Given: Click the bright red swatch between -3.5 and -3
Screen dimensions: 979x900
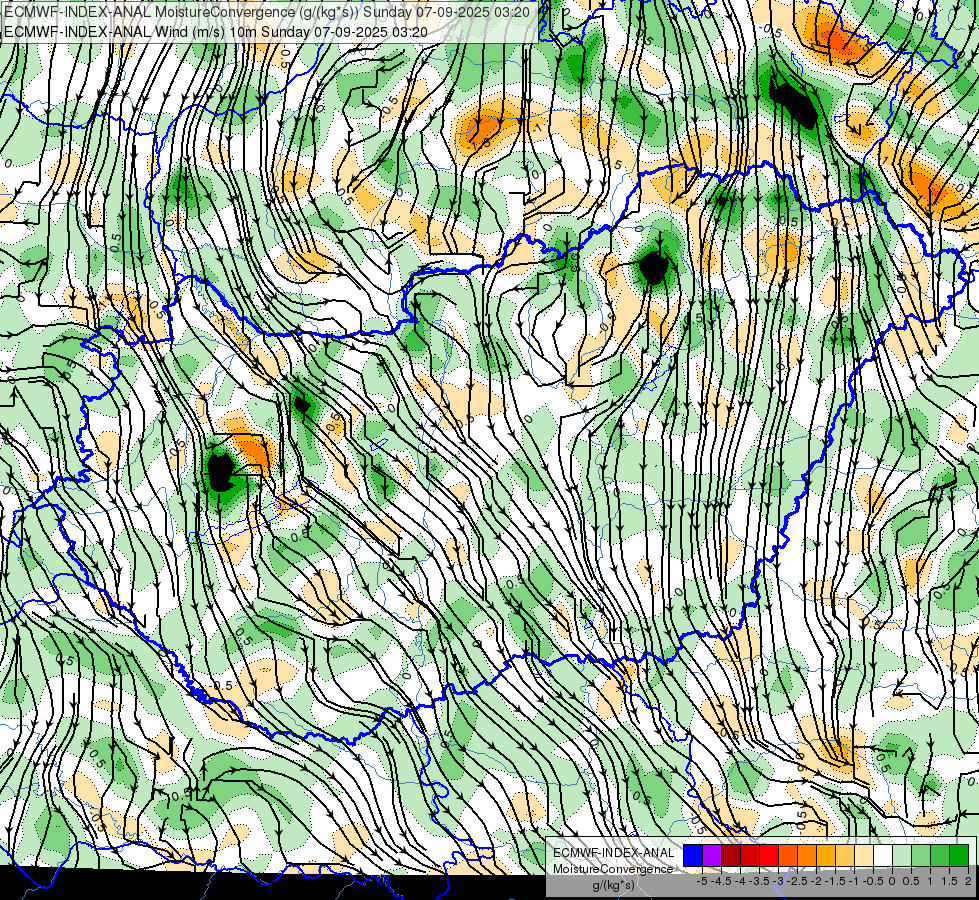Looking at the screenshot, I should tap(769, 856).
